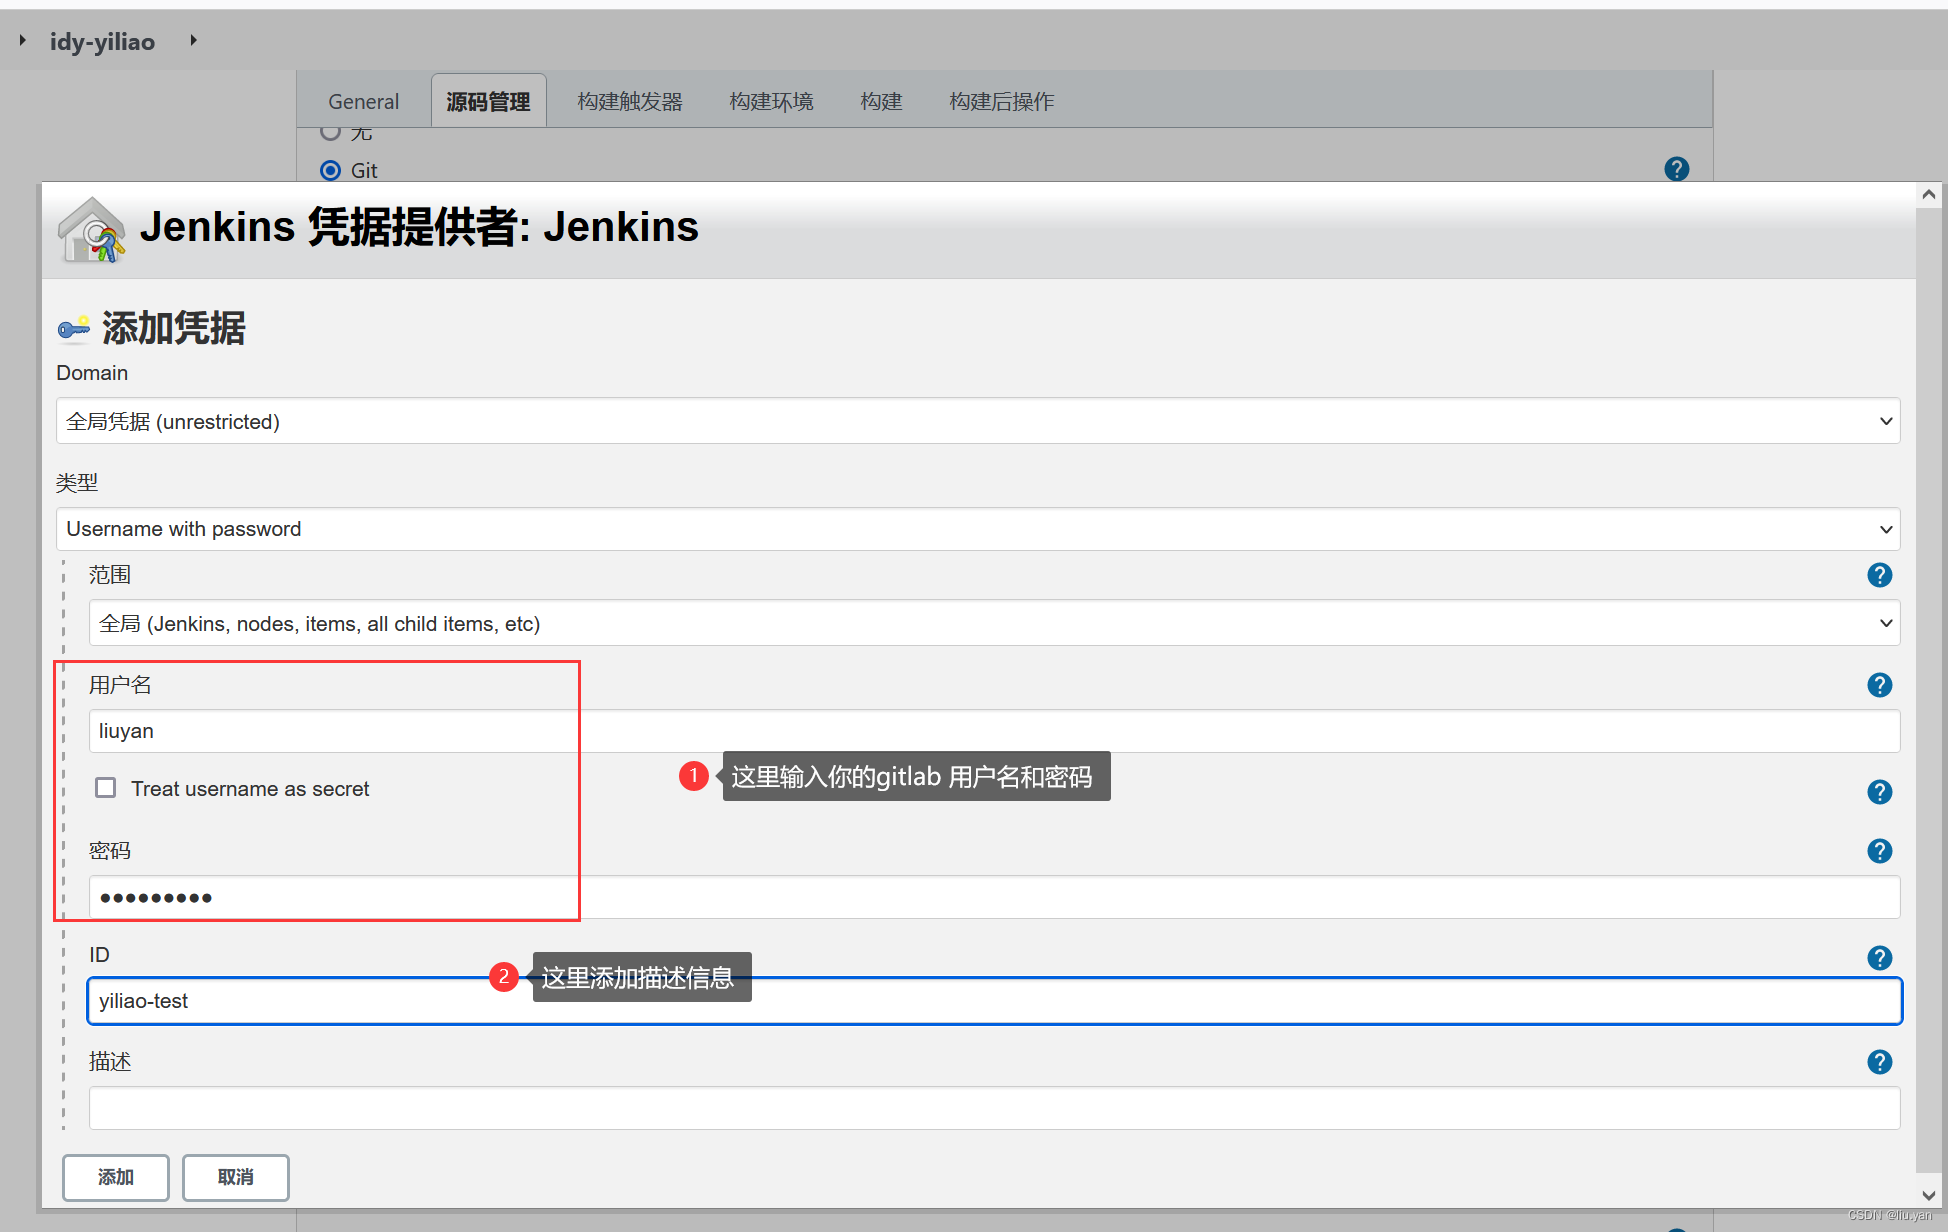Viewport: 1948px width, 1232px height.
Task: Switch to the 构建触发器 tab
Action: coord(630,101)
